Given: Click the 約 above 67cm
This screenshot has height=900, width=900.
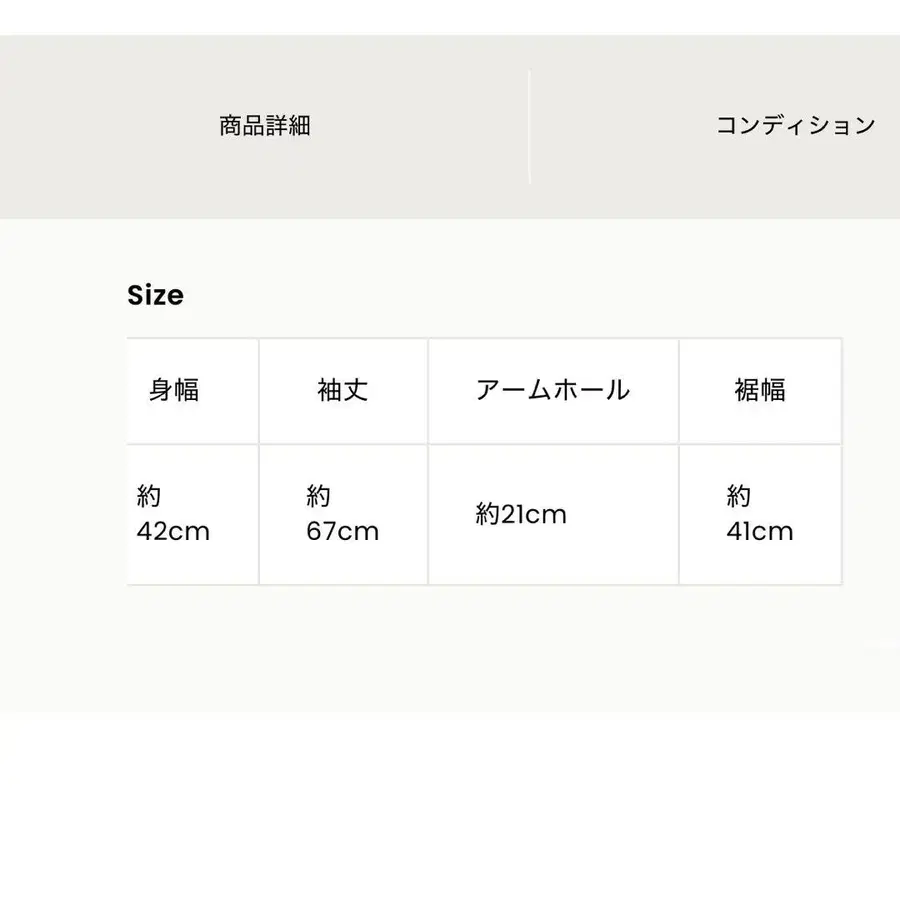Looking at the screenshot, I should [318, 497].
